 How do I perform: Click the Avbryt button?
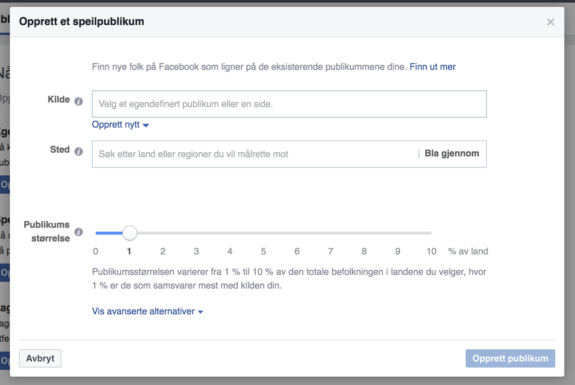(40, 358)
